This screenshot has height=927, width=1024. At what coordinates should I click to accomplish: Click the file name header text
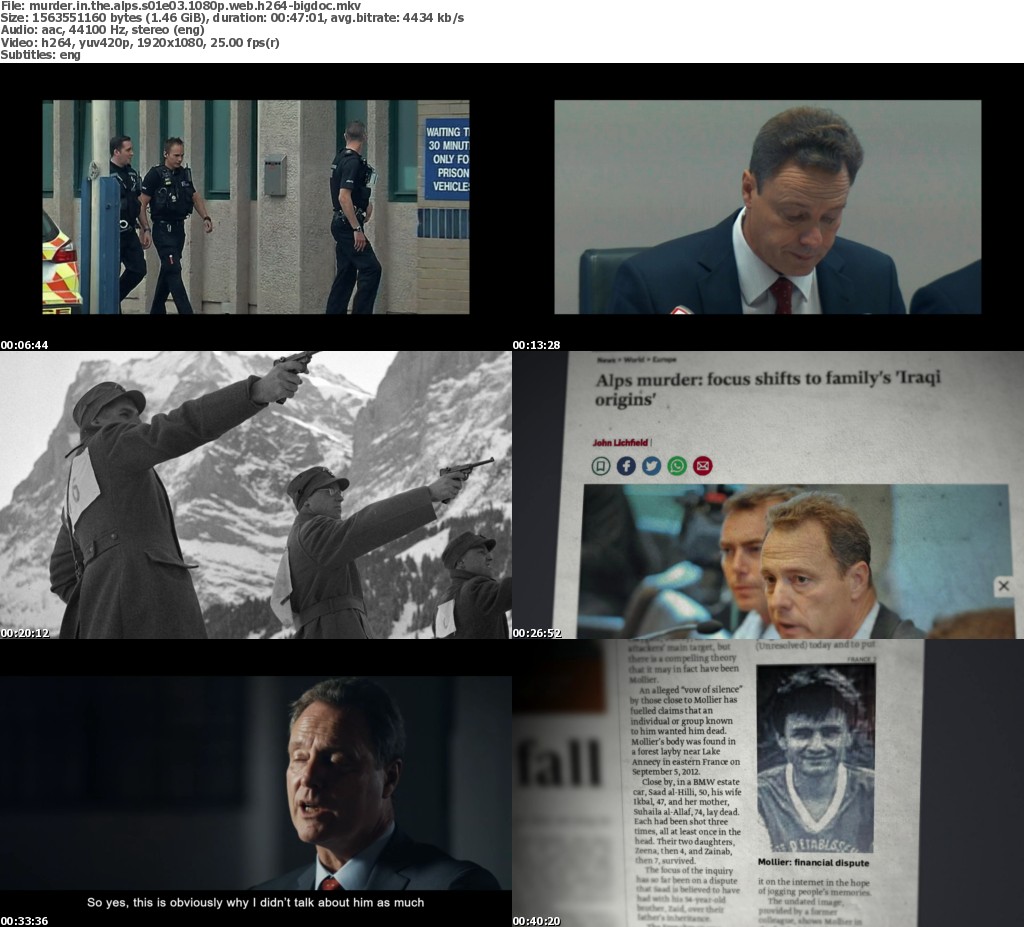[180, 6]
